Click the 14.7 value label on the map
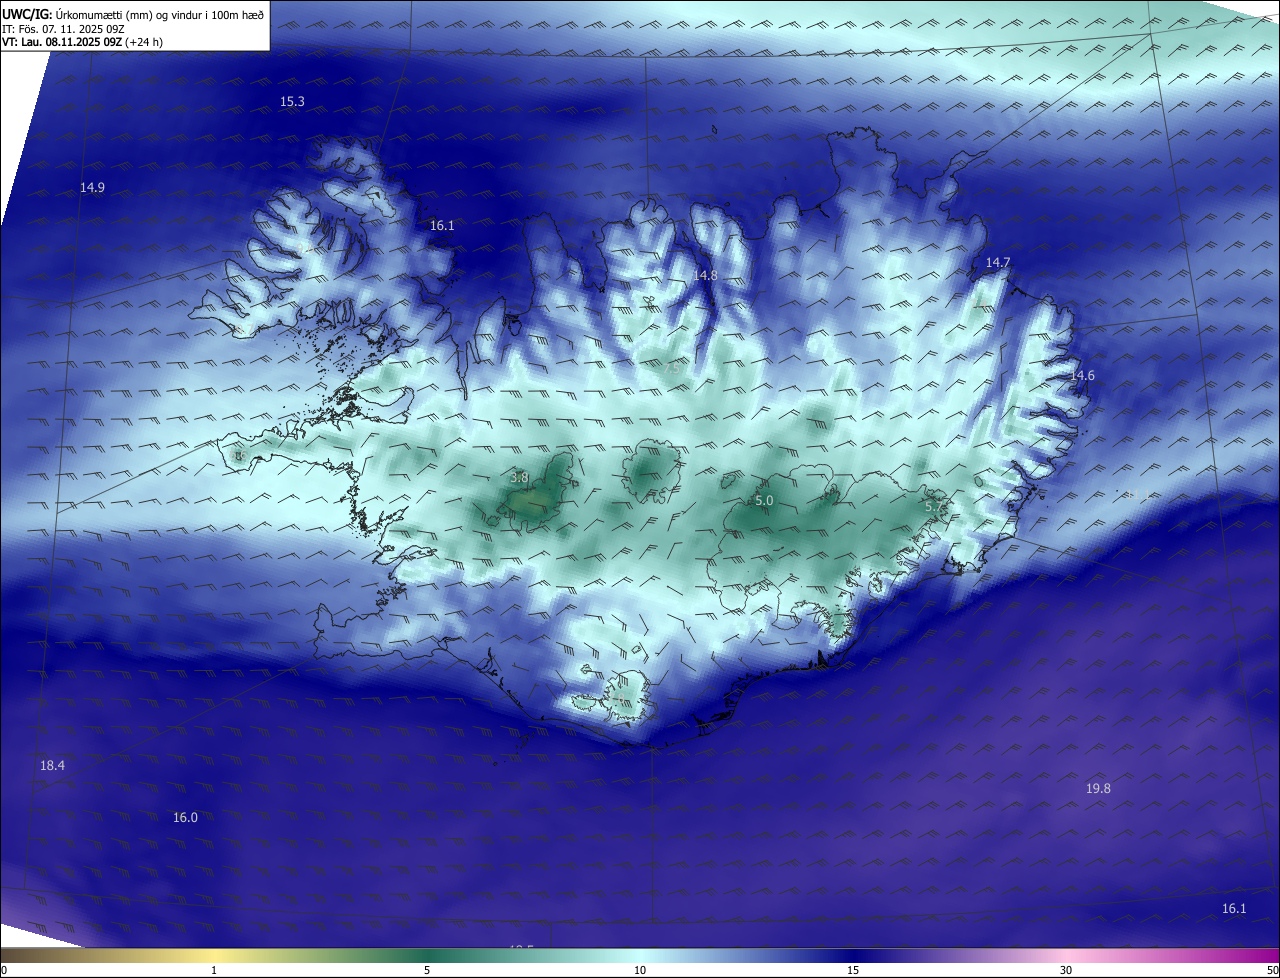The height and width of the screenshot is (978, 1280). pyautogui.click(x=998, y=263)
